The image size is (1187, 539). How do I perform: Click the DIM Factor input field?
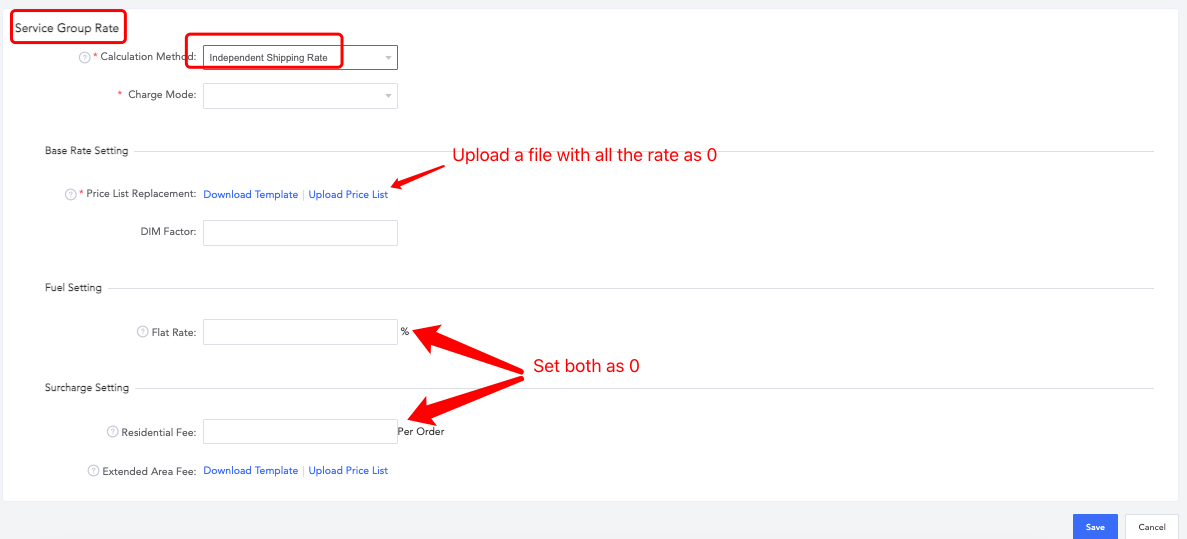click(x=301, y=233)
